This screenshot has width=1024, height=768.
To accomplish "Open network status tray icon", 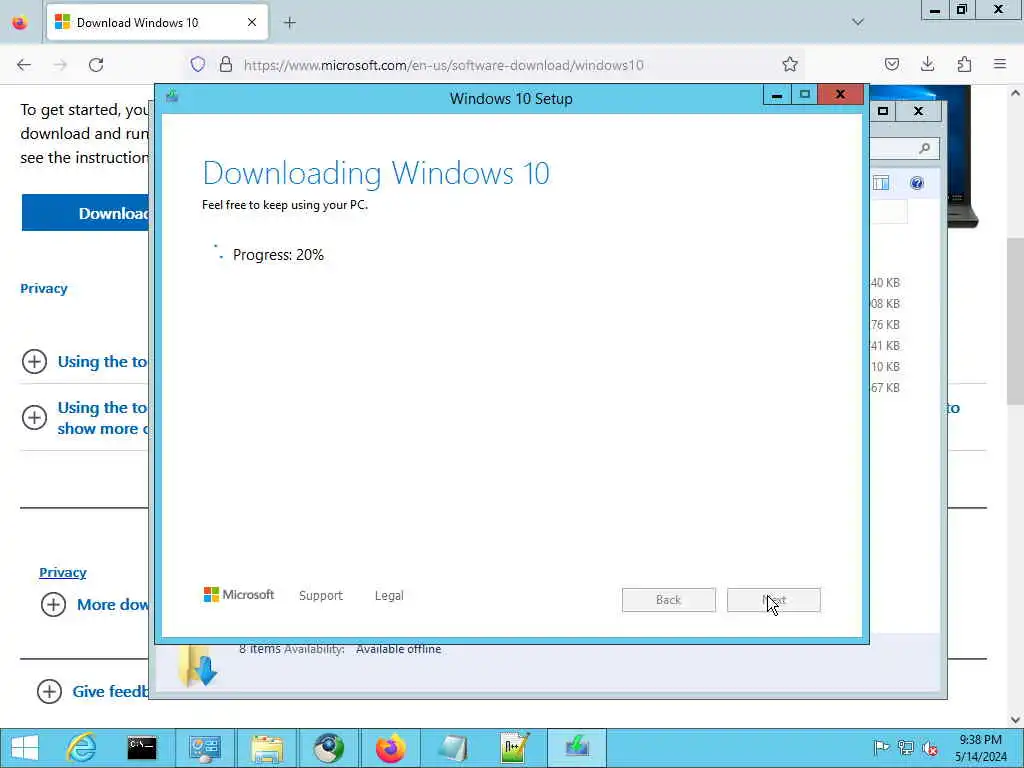I will (905, 748).
